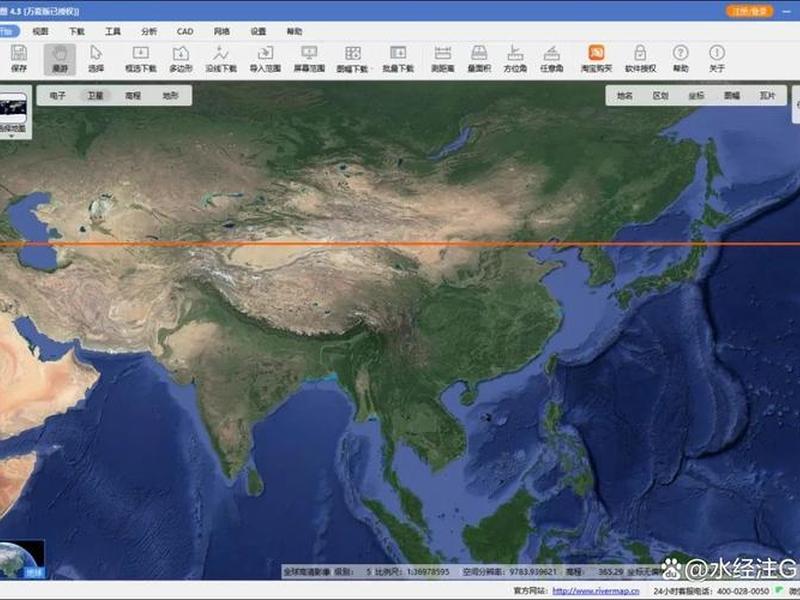Toggle 瓦片 tile overlay
The width and height of the screenshot is (800, 600).
click(x=767, y=95)
